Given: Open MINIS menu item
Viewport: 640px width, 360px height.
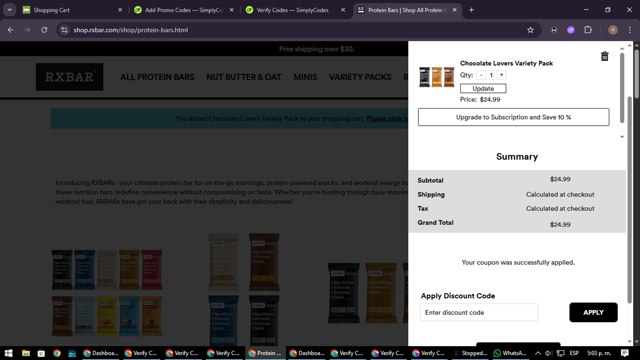Looking at the screenshot, I should pyautogui.click(x=305, y=77).
